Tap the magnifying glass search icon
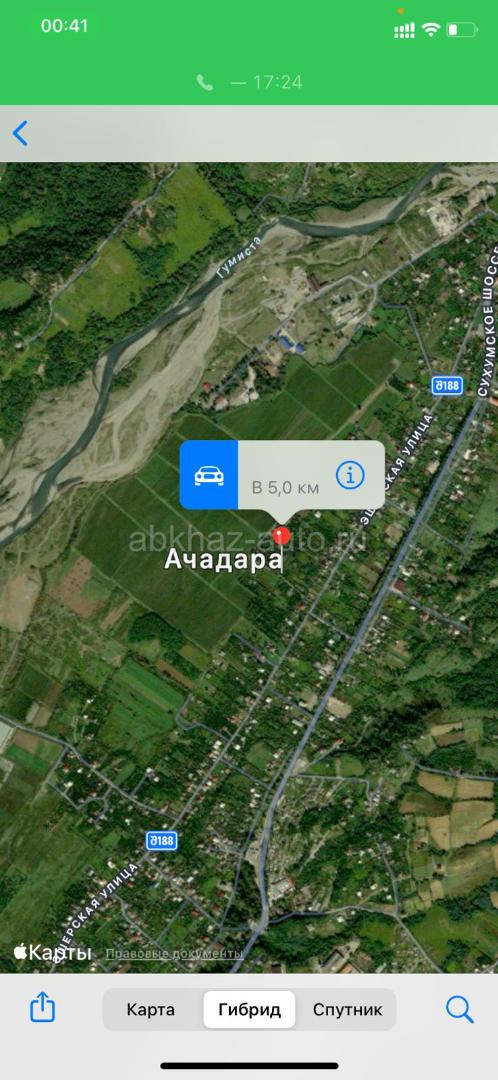This screenshot has width=498, height=1080. (459, 1010)
